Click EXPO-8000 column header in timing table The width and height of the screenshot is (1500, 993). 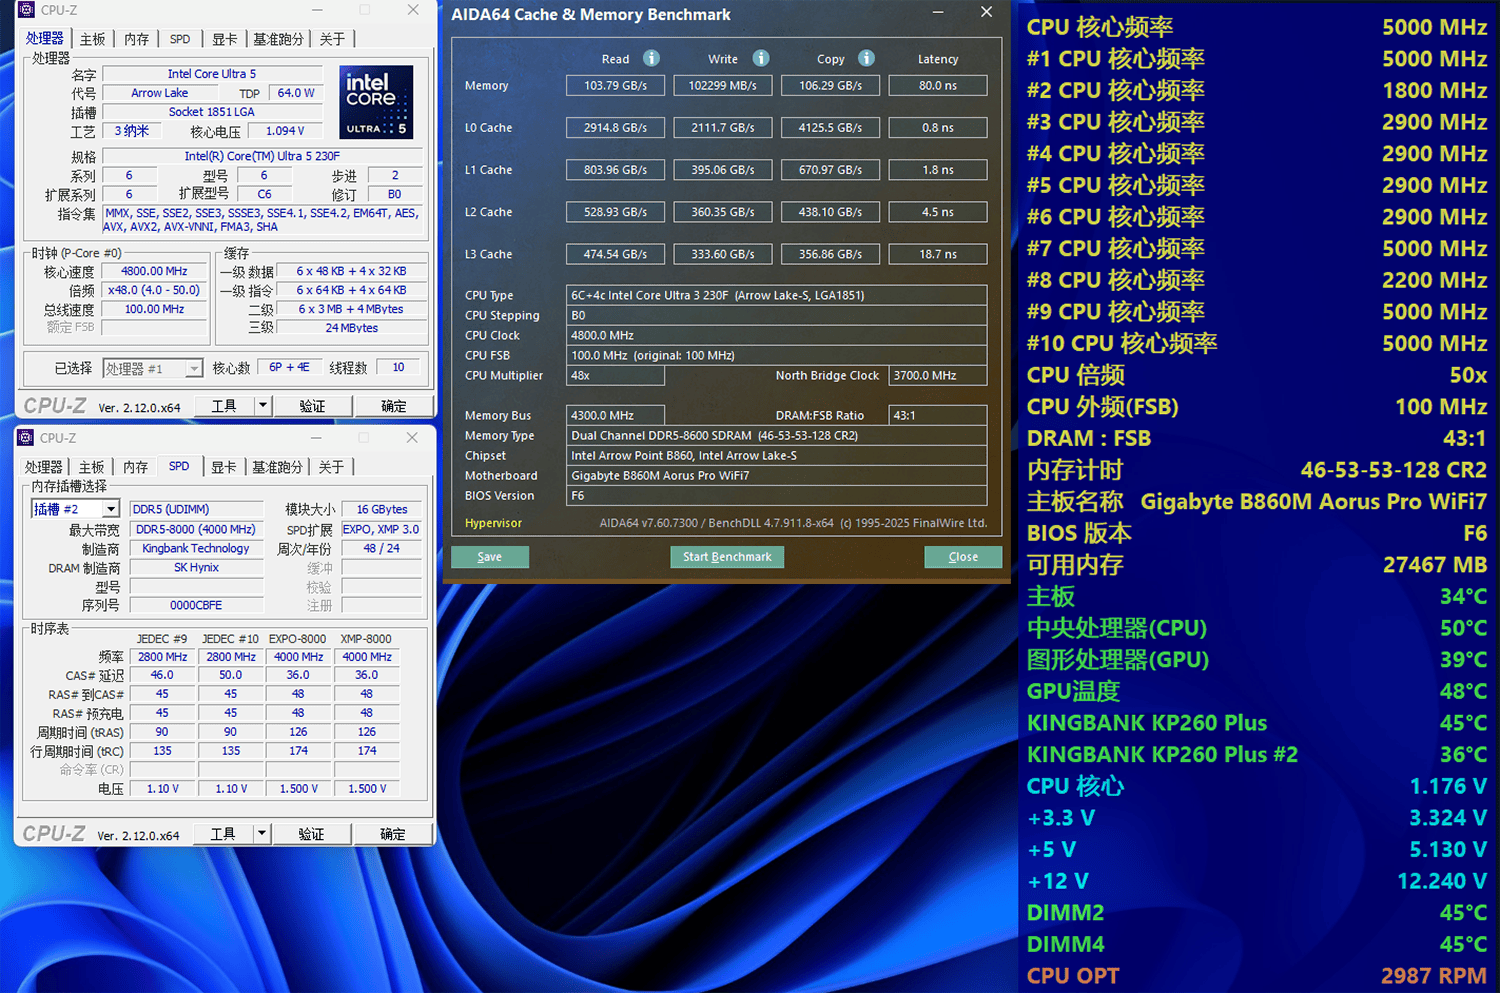[298, 639]
